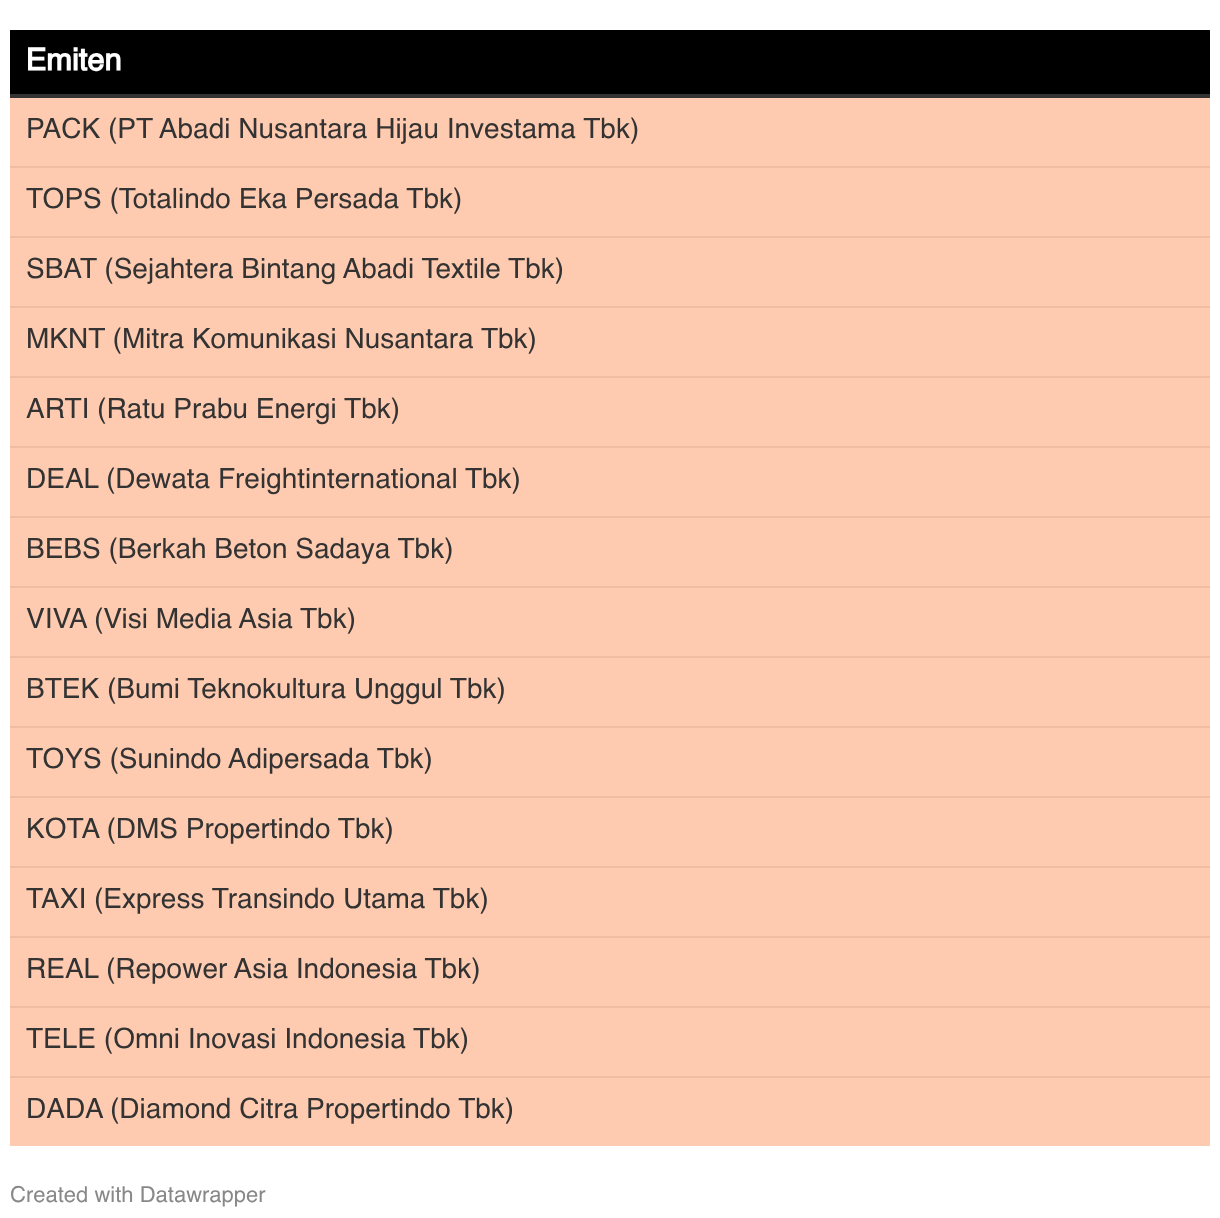Click the TOPS Totalindo Eka Persada row
1220x1218 pixels.
click(x=244, y=199)
